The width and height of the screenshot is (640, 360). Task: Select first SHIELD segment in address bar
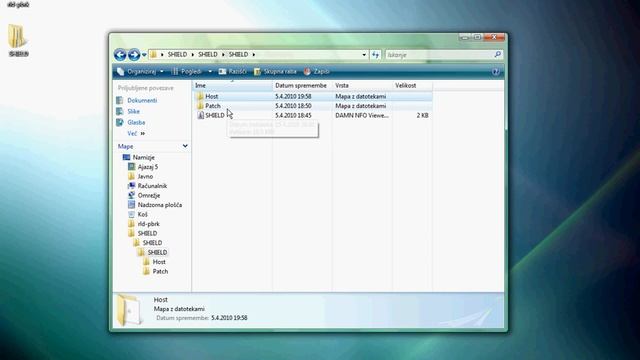pyautogui.click(x=177, y=54)
